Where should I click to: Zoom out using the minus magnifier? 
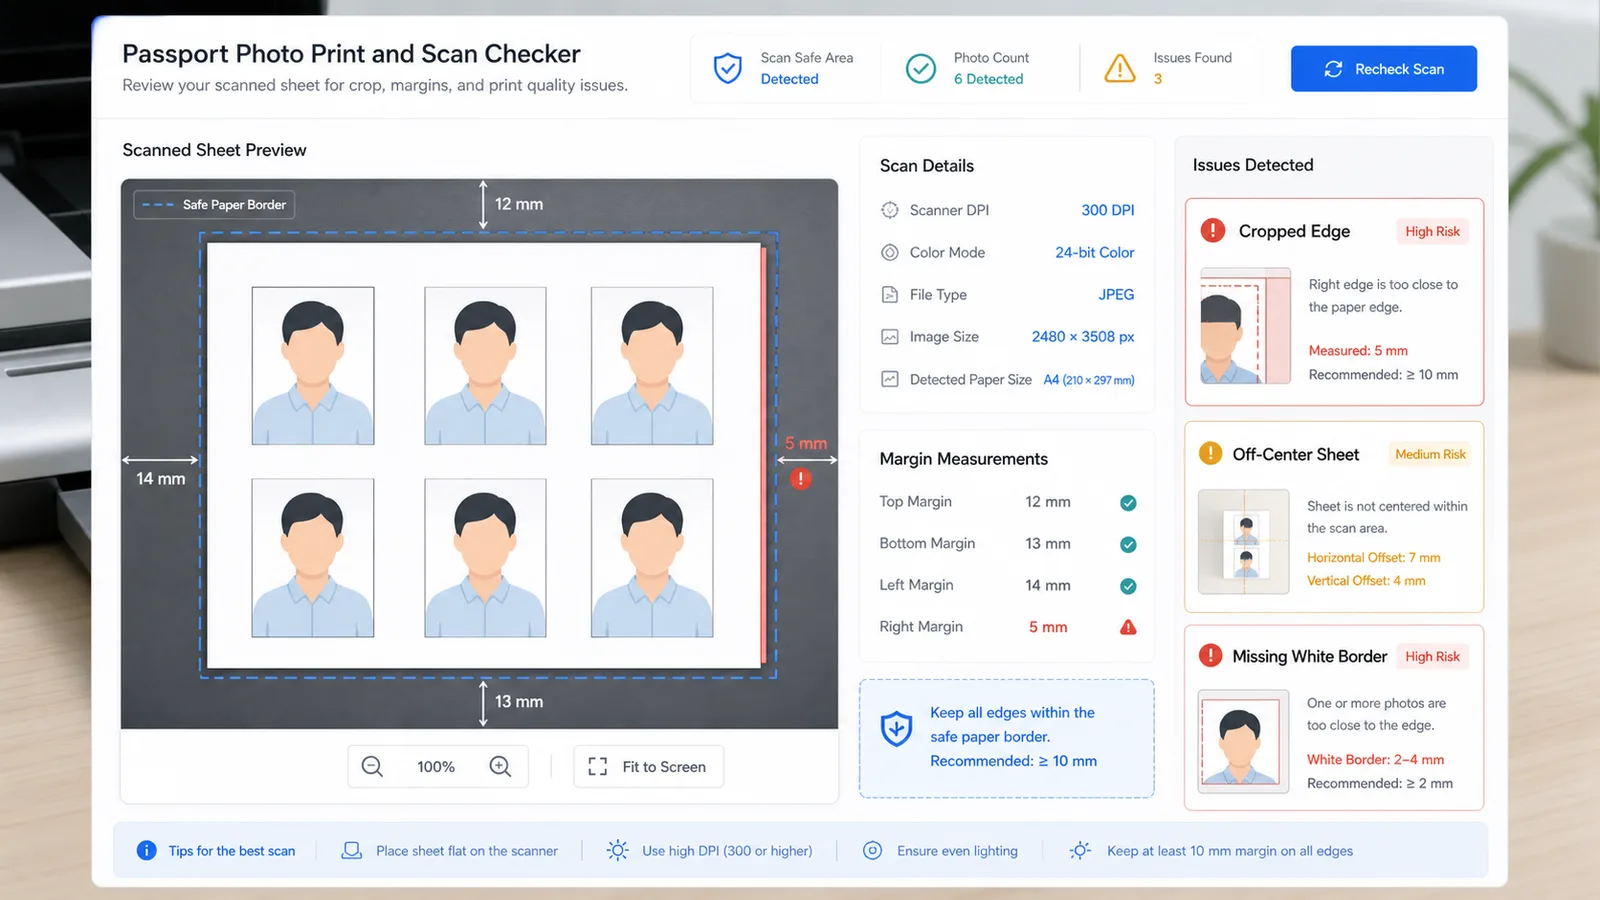[x=372, y=766]
